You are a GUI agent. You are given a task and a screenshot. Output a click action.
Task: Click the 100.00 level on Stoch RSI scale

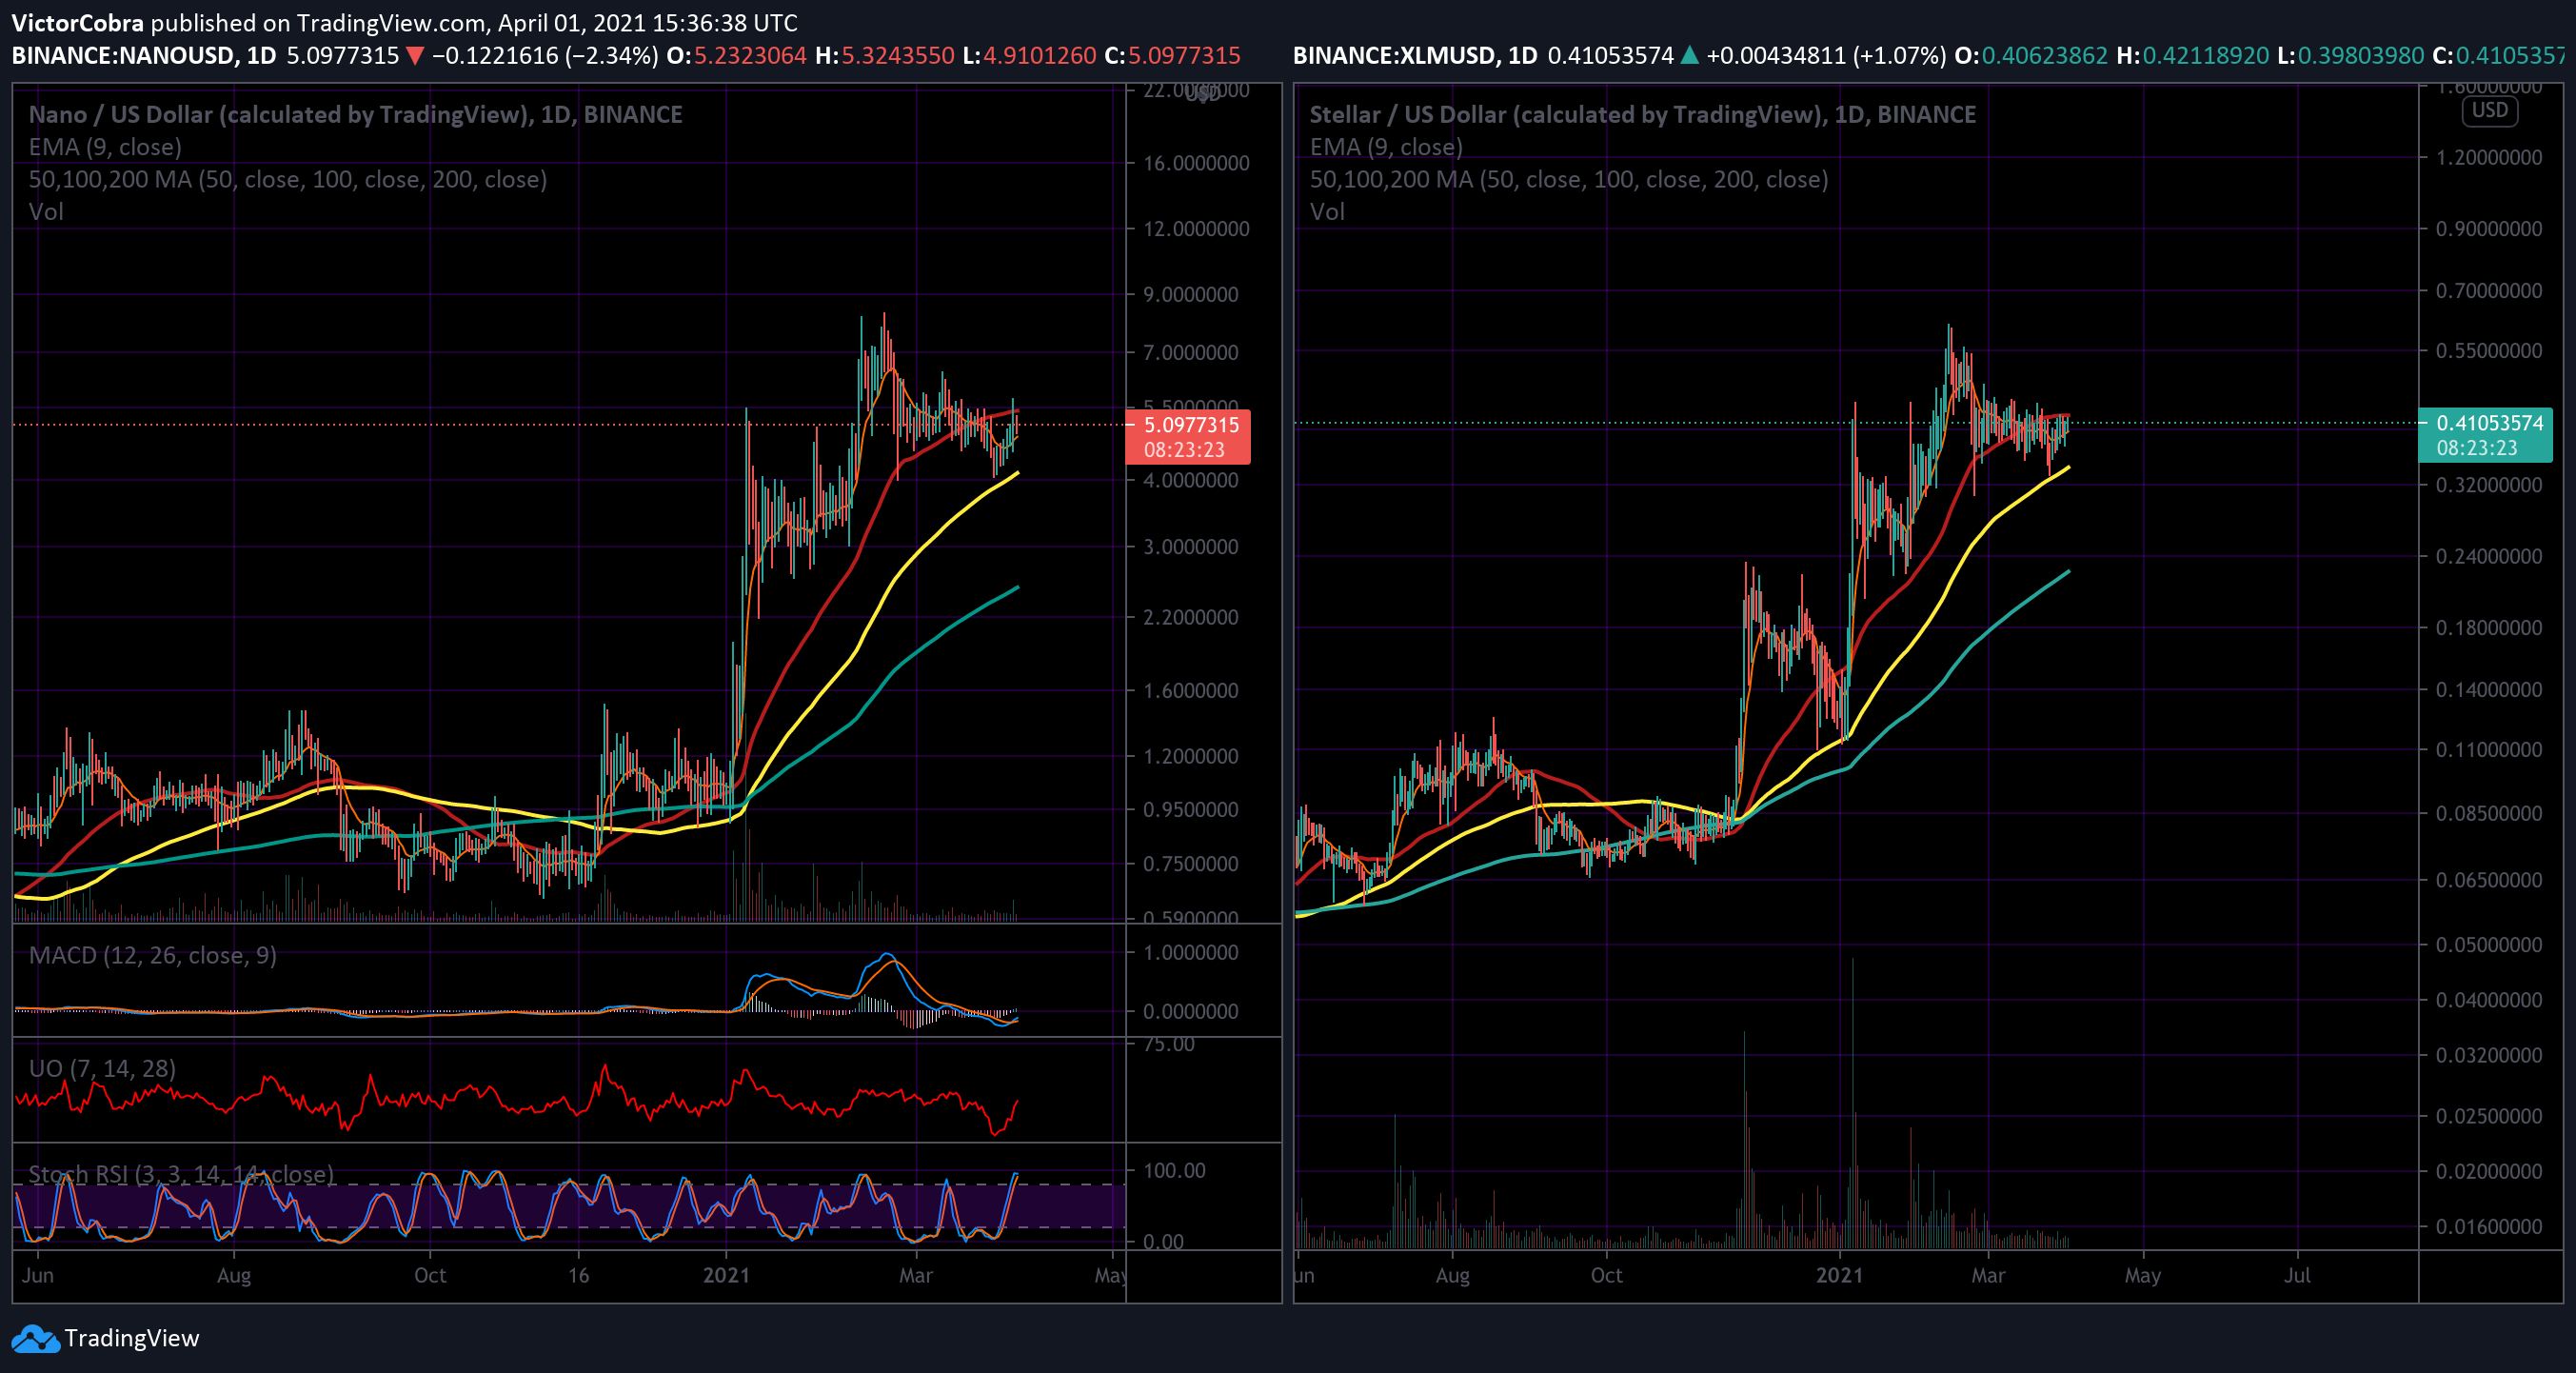click(x=1174, y=1170)
